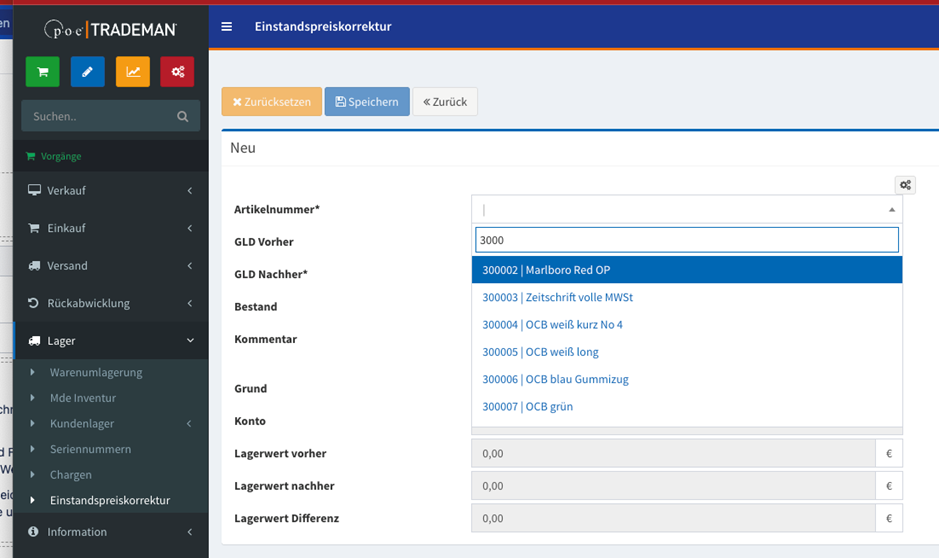The height and width of the screenshot is (558, 939).
Task: Click the Konto label
Action: (250, 421)
